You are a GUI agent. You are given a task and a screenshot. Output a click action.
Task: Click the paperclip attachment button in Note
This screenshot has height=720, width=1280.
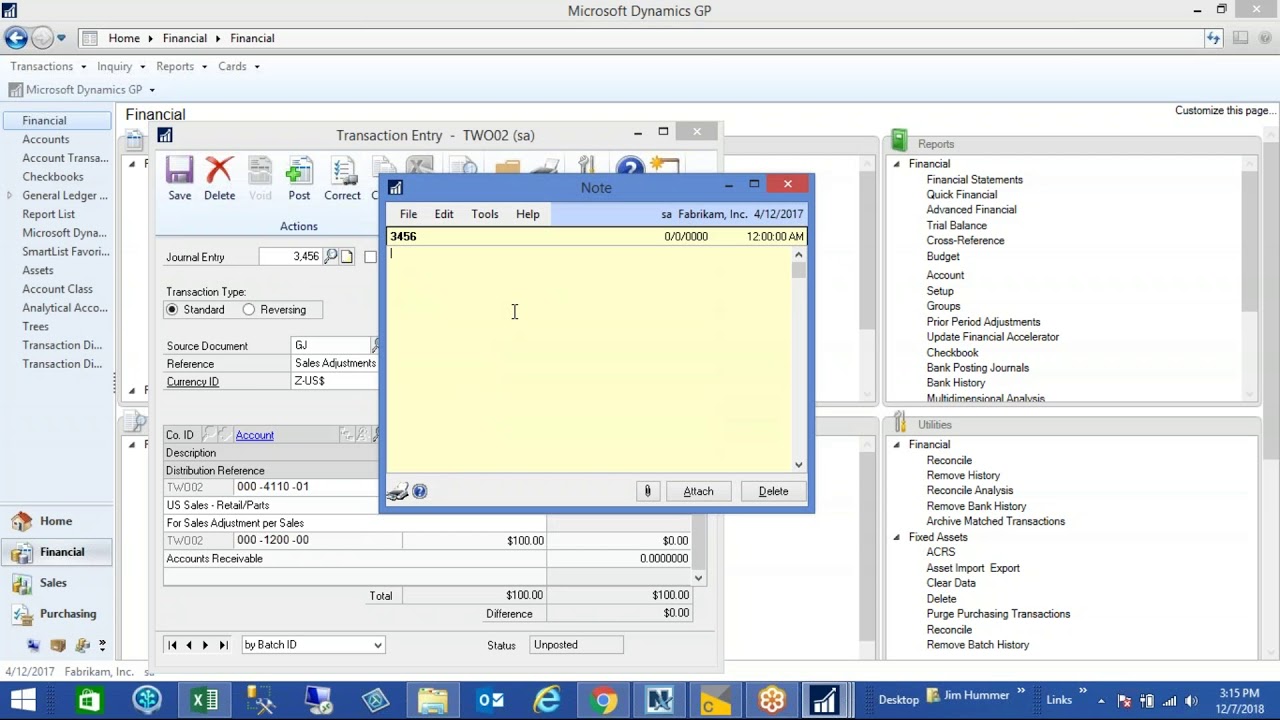(x=647, y=491)
